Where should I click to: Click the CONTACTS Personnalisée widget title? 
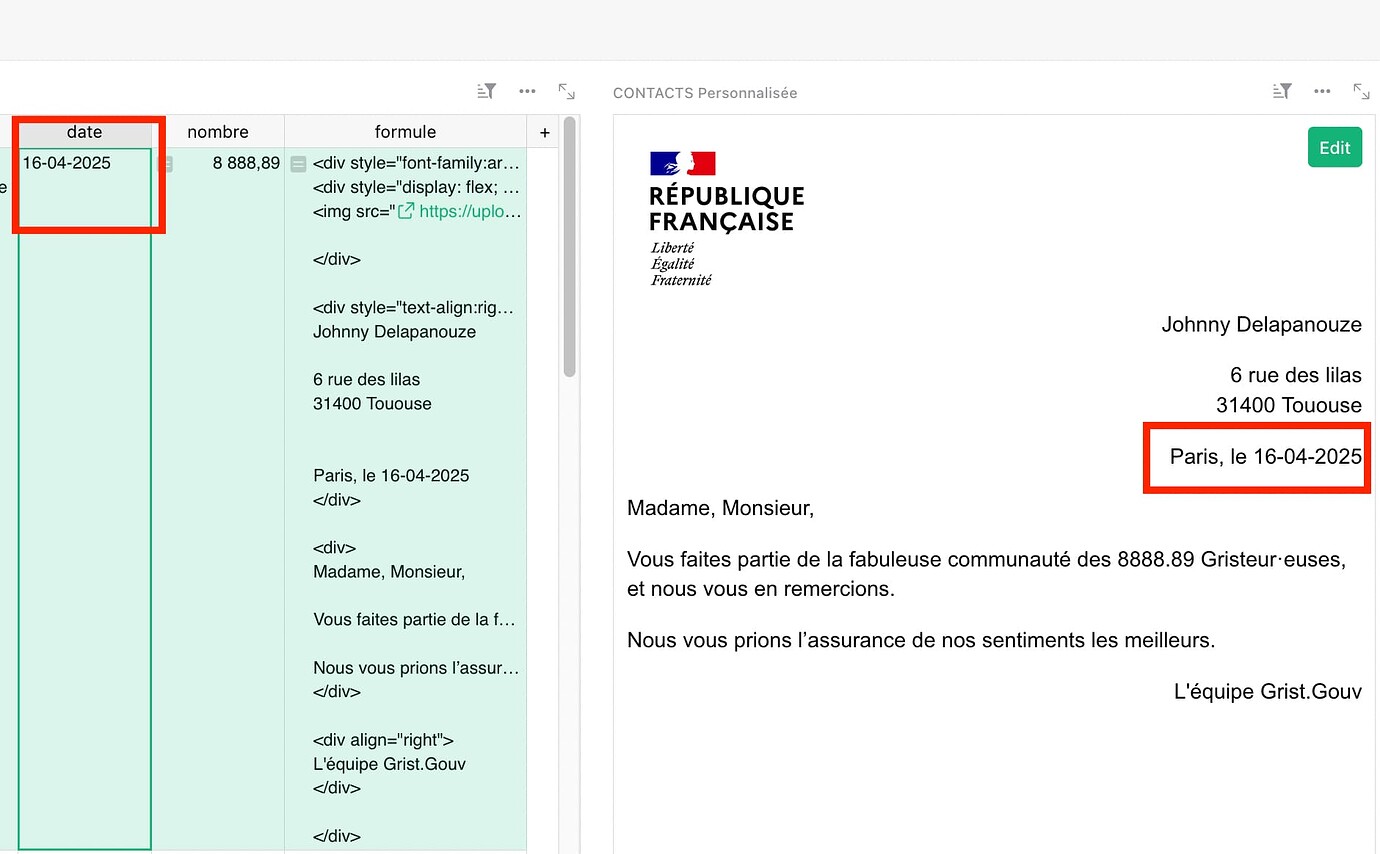(705, 93)
